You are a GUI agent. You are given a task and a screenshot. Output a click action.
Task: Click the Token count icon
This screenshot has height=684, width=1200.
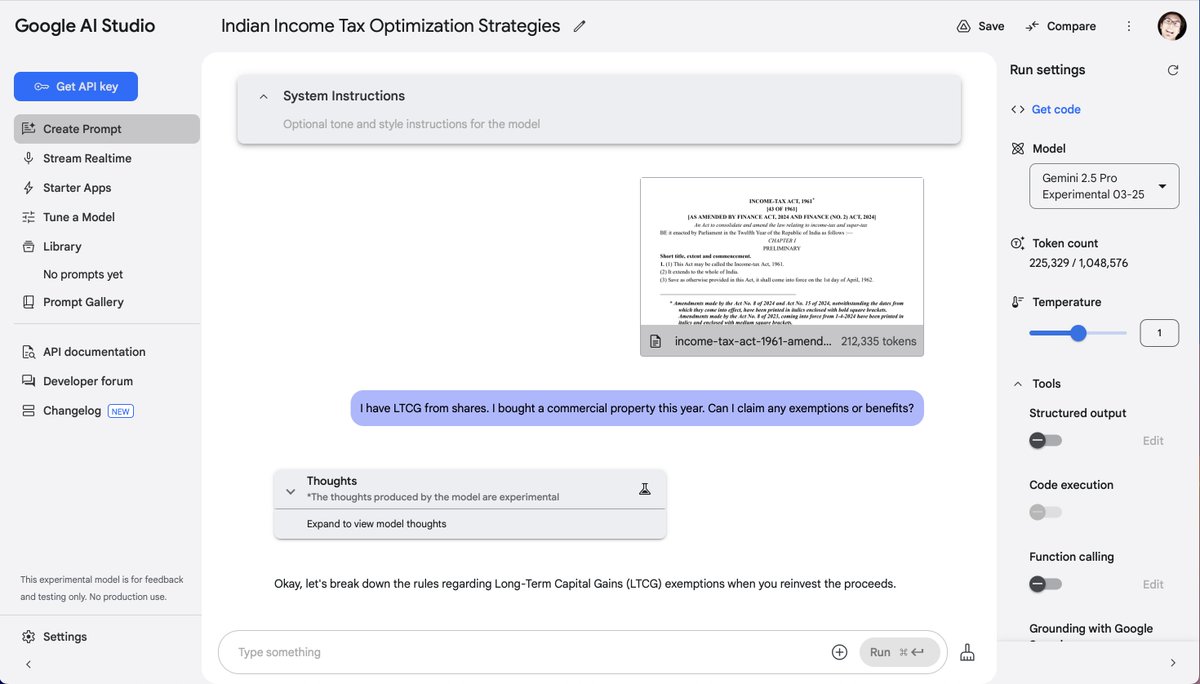pos(1018,244)
